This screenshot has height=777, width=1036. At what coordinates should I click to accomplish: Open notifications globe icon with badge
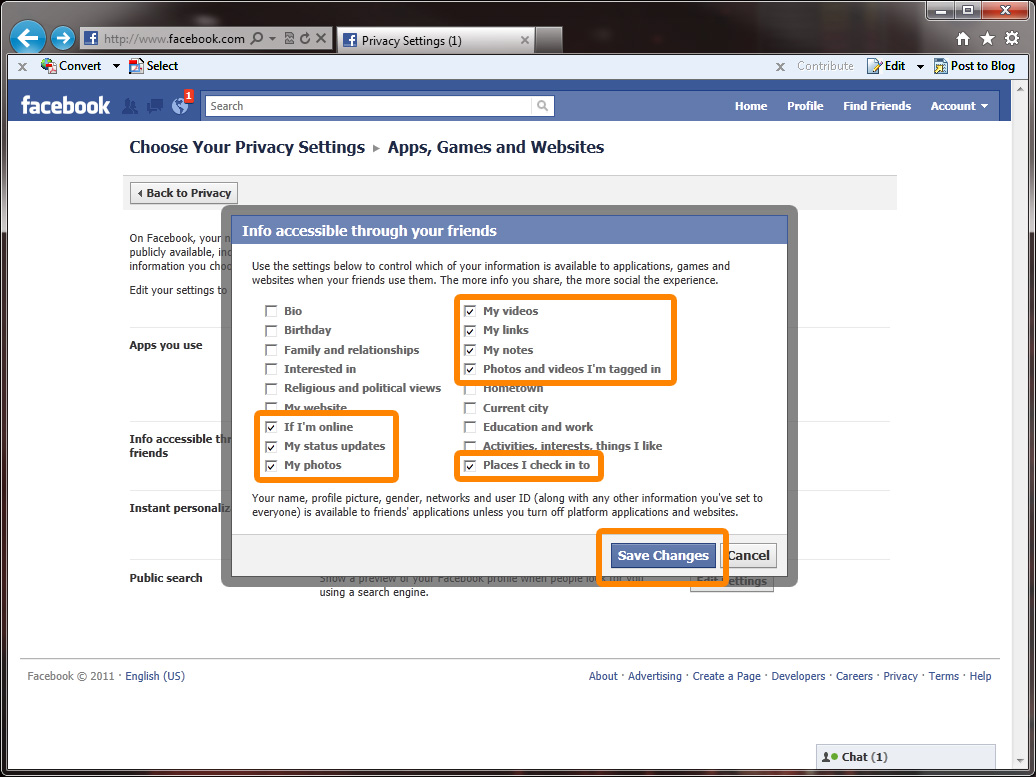(180, 106)
